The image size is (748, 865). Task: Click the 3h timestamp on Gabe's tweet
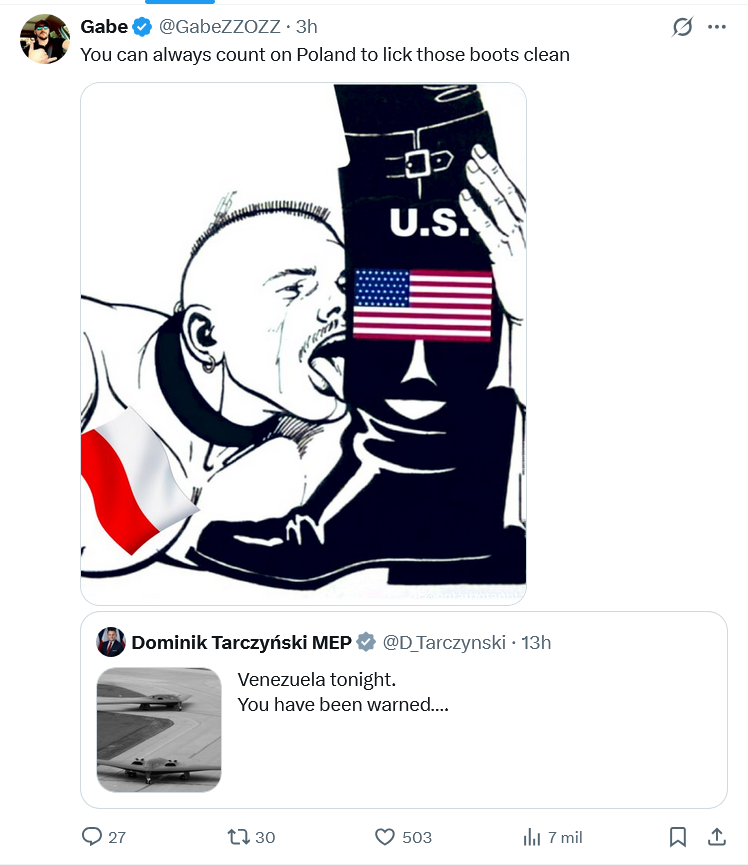[307, 26]
